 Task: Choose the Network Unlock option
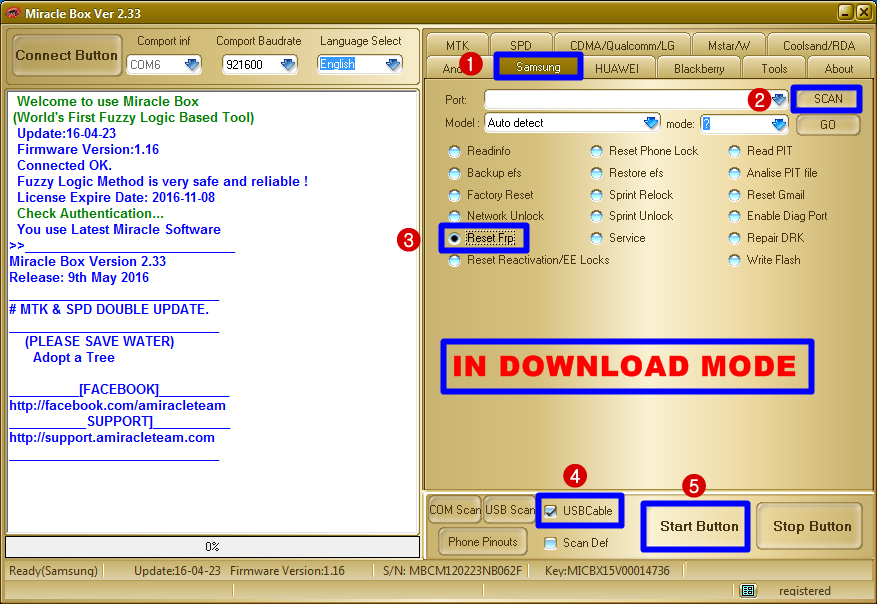tap(455, 216)
